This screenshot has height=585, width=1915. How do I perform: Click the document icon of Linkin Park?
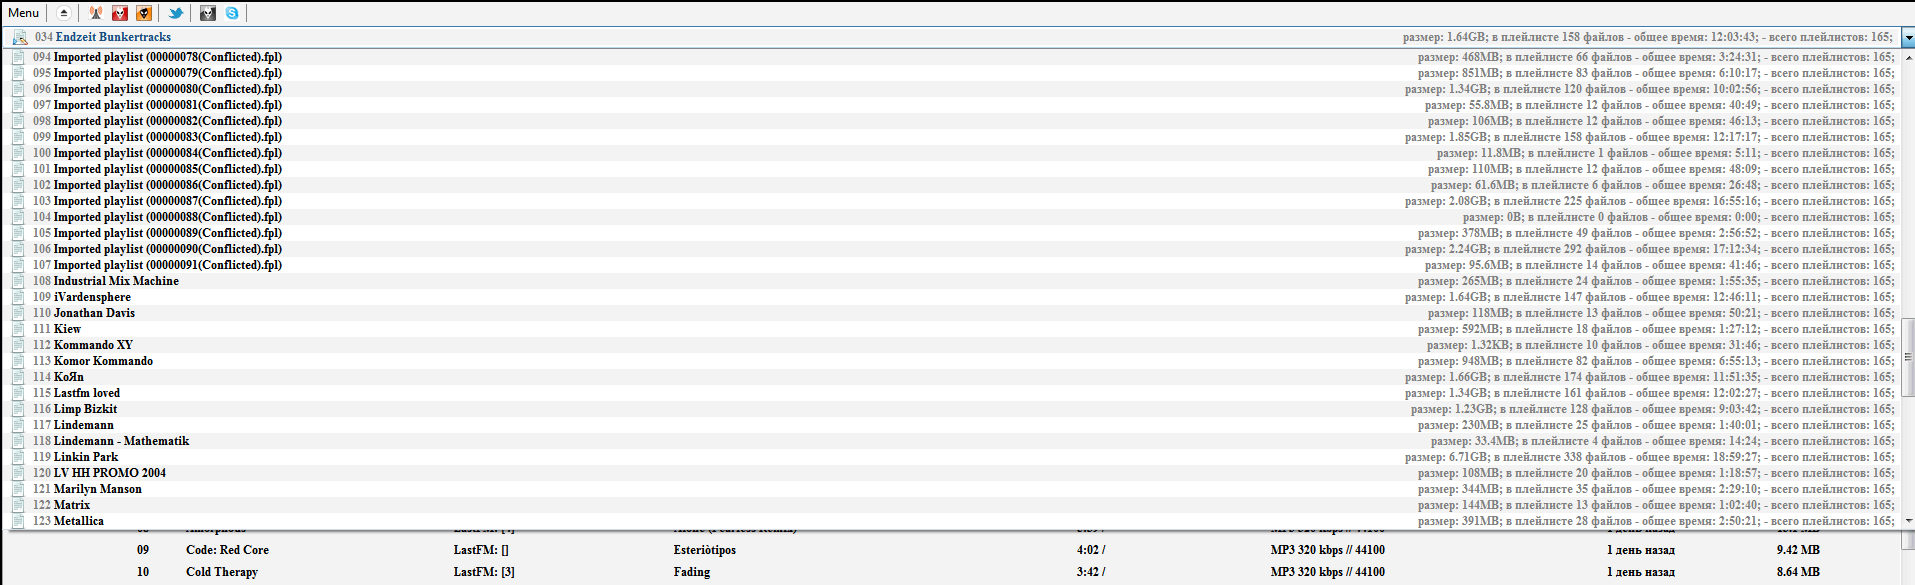click(x=18, y=457)
